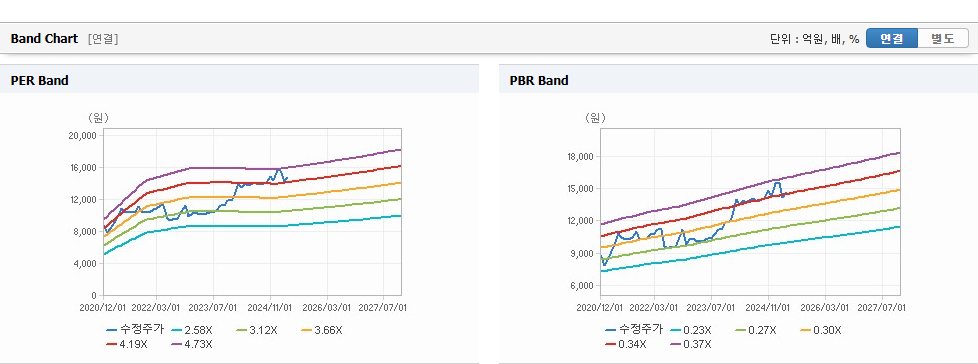Click 2022/03/01 on PBR Band x-axis

point(655,307)
